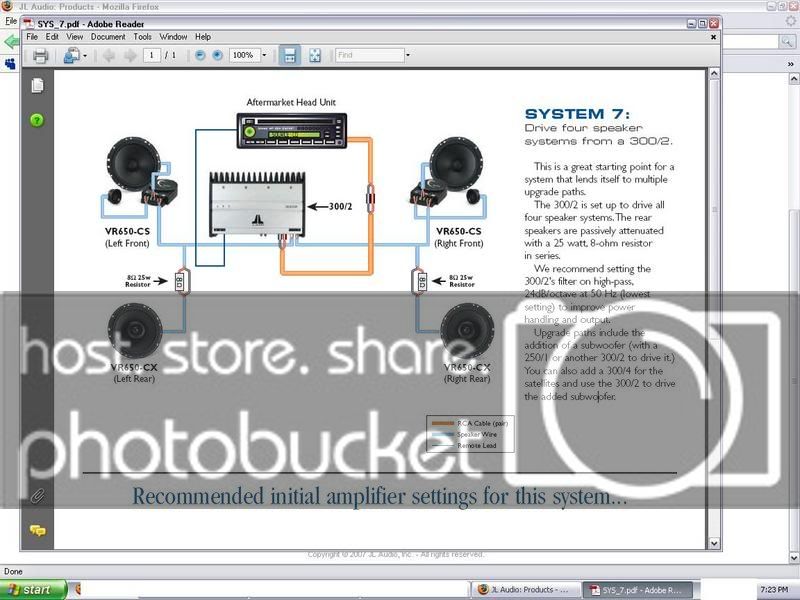Click the 100% zoom level field
The height and width of the screenshot is (600, 800).
click(x=244, y=55)
